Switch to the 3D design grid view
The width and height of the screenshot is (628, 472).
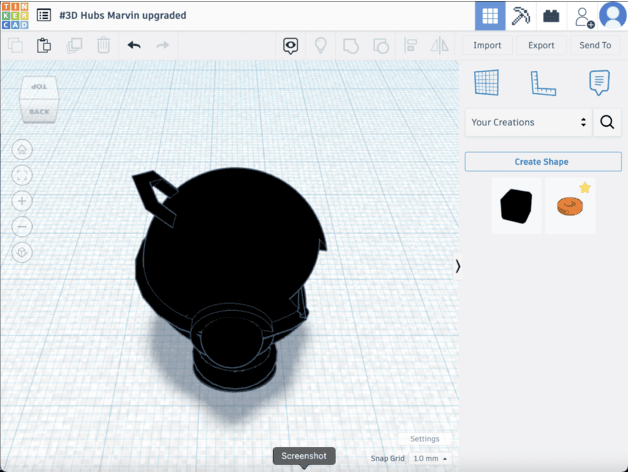(x=490, y=16)
